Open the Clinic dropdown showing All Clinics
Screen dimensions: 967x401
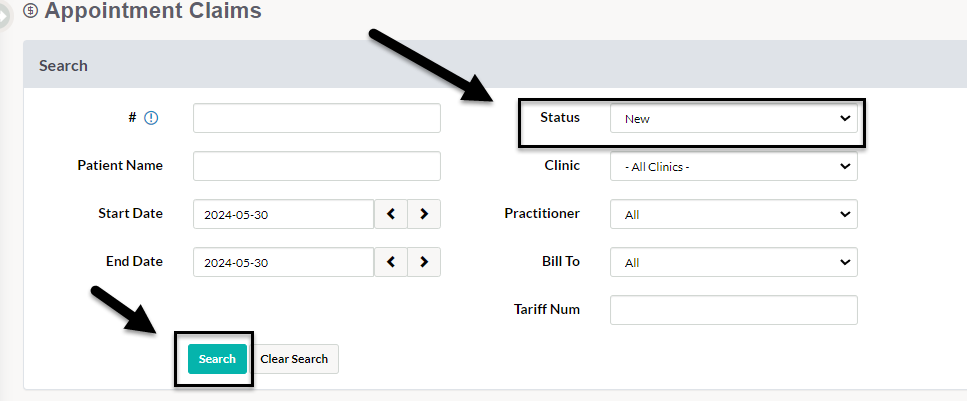(x=734, y=166)
